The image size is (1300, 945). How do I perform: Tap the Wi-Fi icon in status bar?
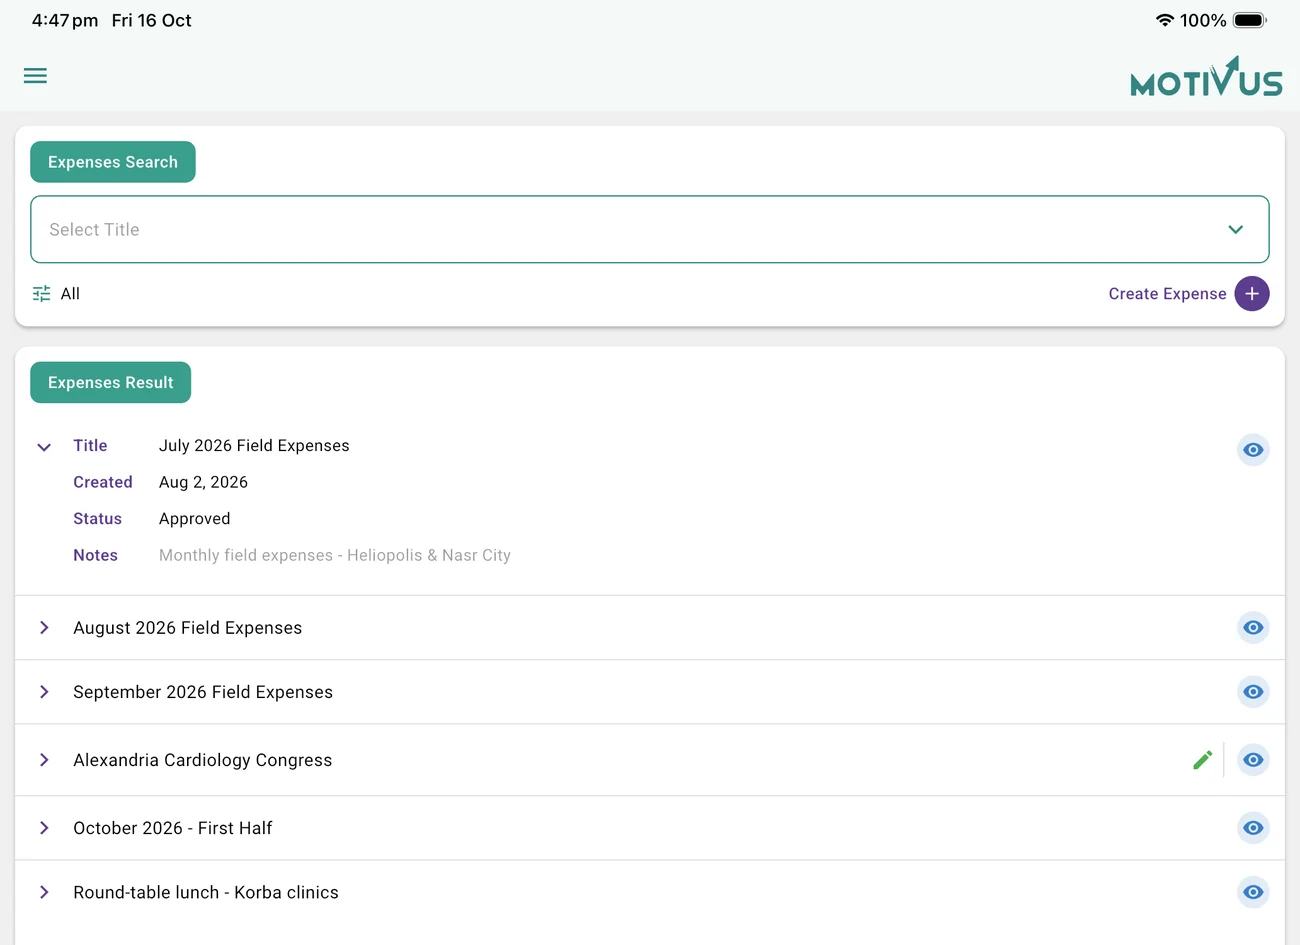[1164, 20]
